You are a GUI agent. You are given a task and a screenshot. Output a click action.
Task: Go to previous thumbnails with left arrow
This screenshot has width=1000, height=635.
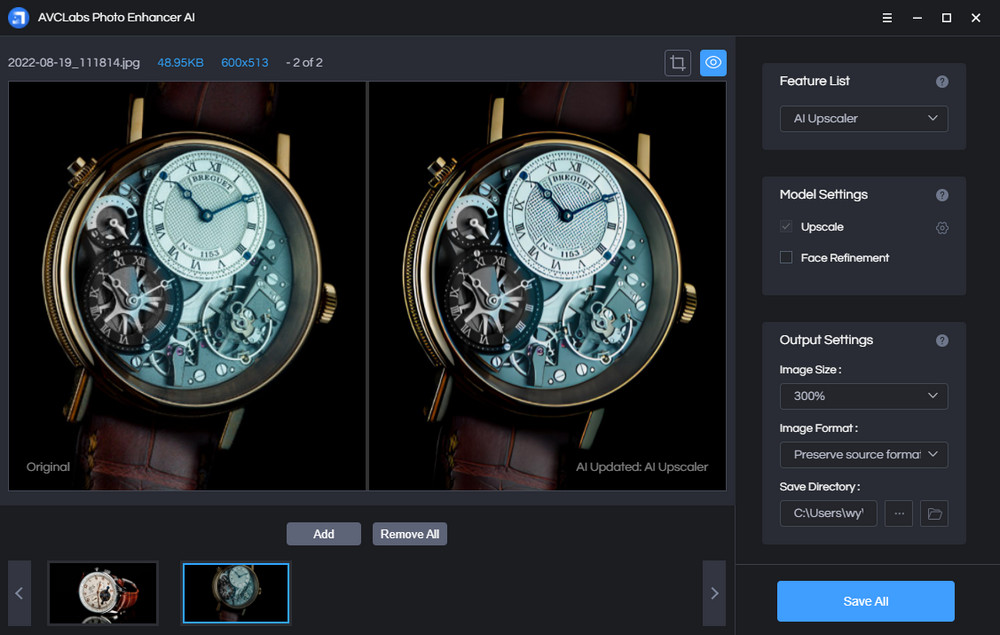[x=19, y=593]
